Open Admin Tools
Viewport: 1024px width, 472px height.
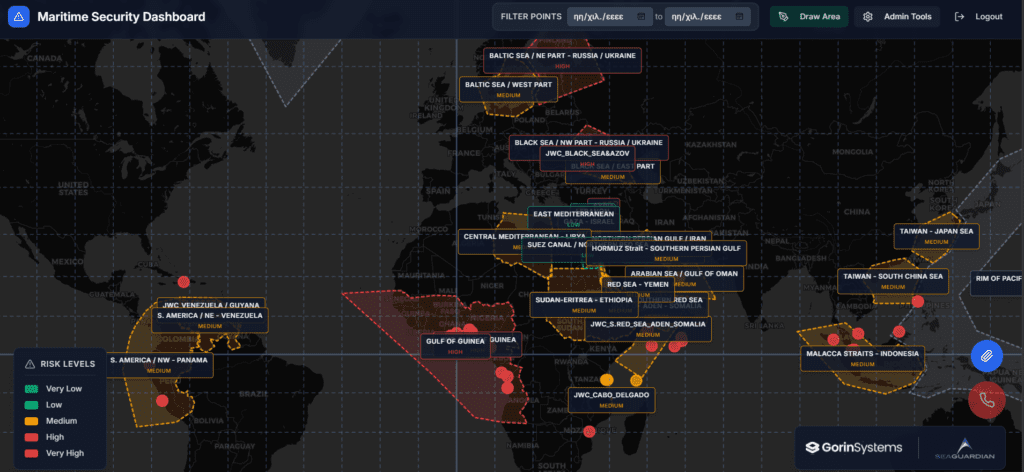(897, 17)
